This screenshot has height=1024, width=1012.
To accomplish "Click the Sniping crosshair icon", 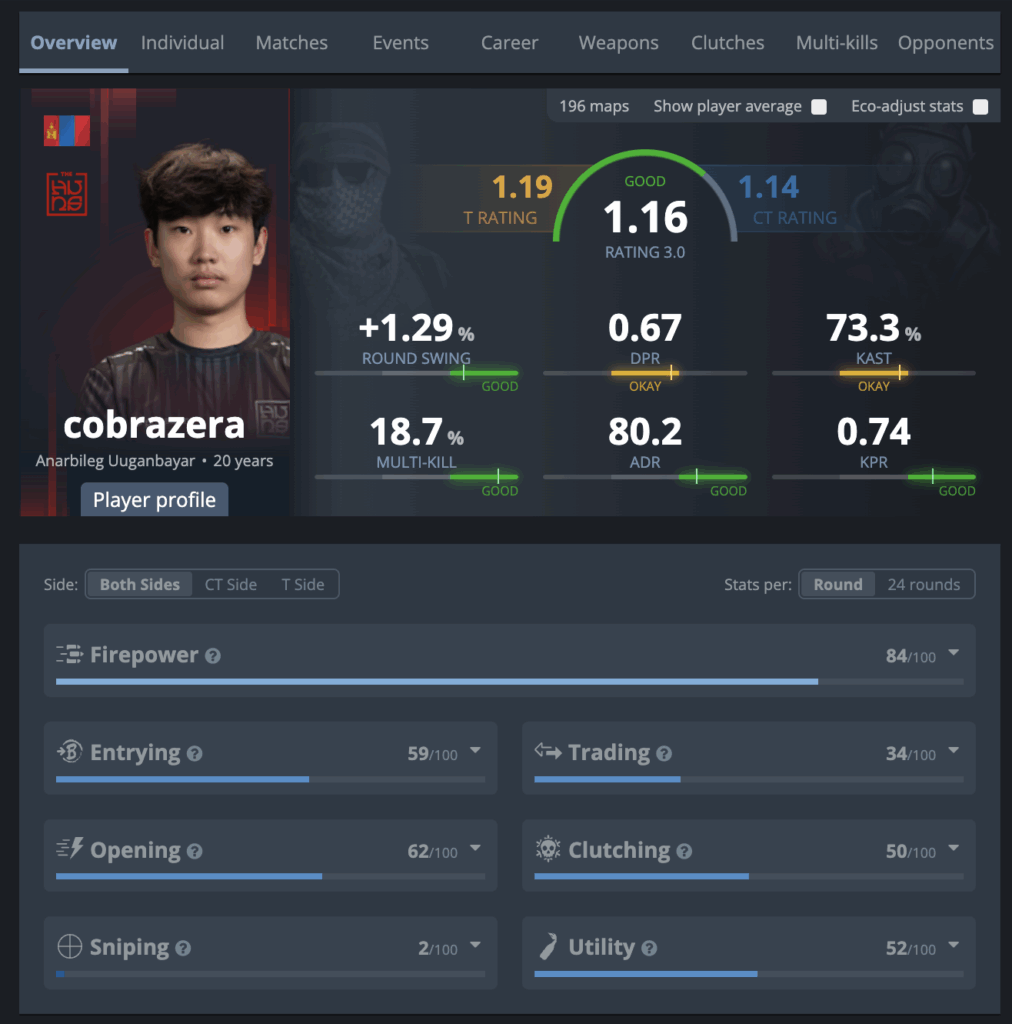I will [x=70, y=946].
